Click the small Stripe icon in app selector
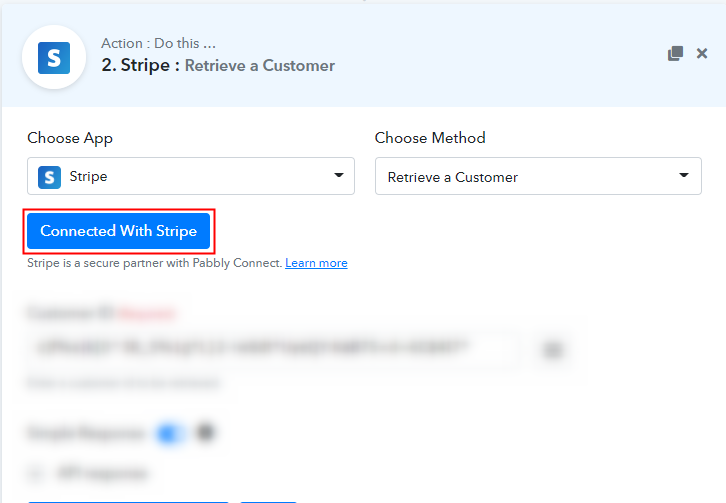Screen dimensions: 726x503 click(49, 177)
